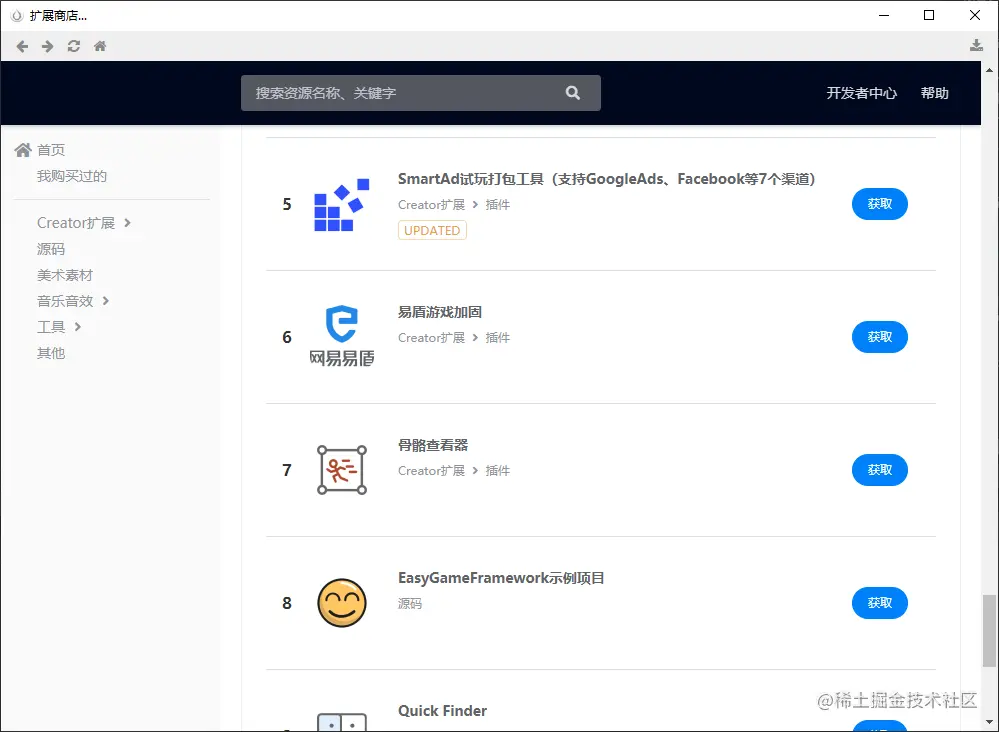Screen dimensions: 999x732
Task: Open the home icon in the toolbar
Action: point(100,46)
